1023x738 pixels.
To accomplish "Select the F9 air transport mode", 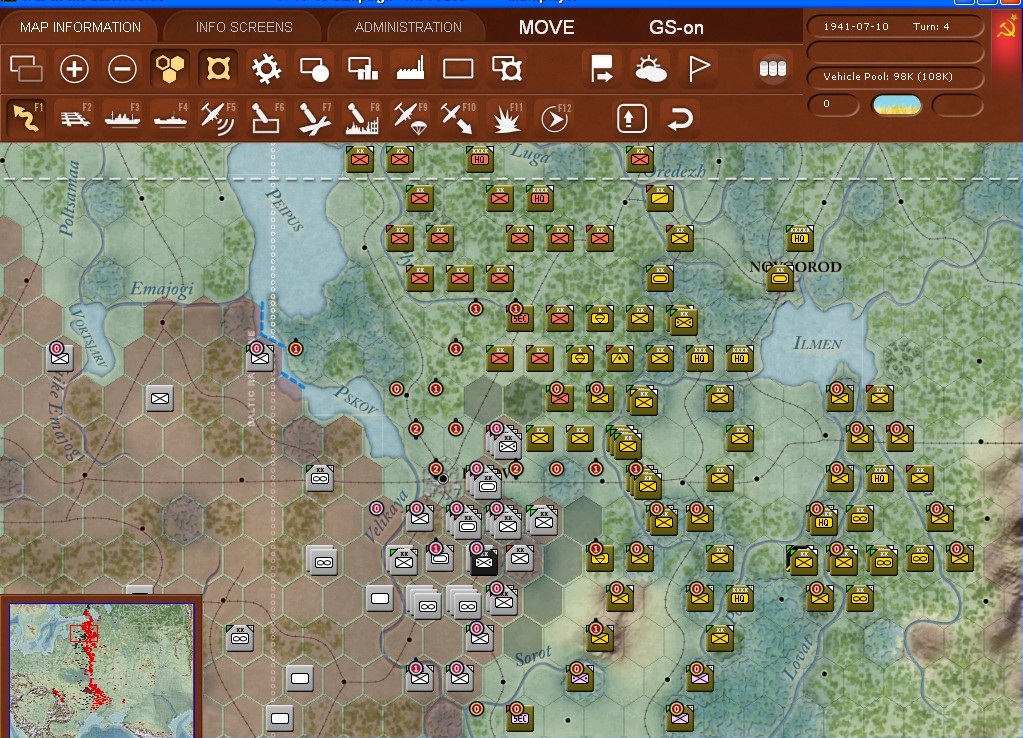I will tap(410, 118).
